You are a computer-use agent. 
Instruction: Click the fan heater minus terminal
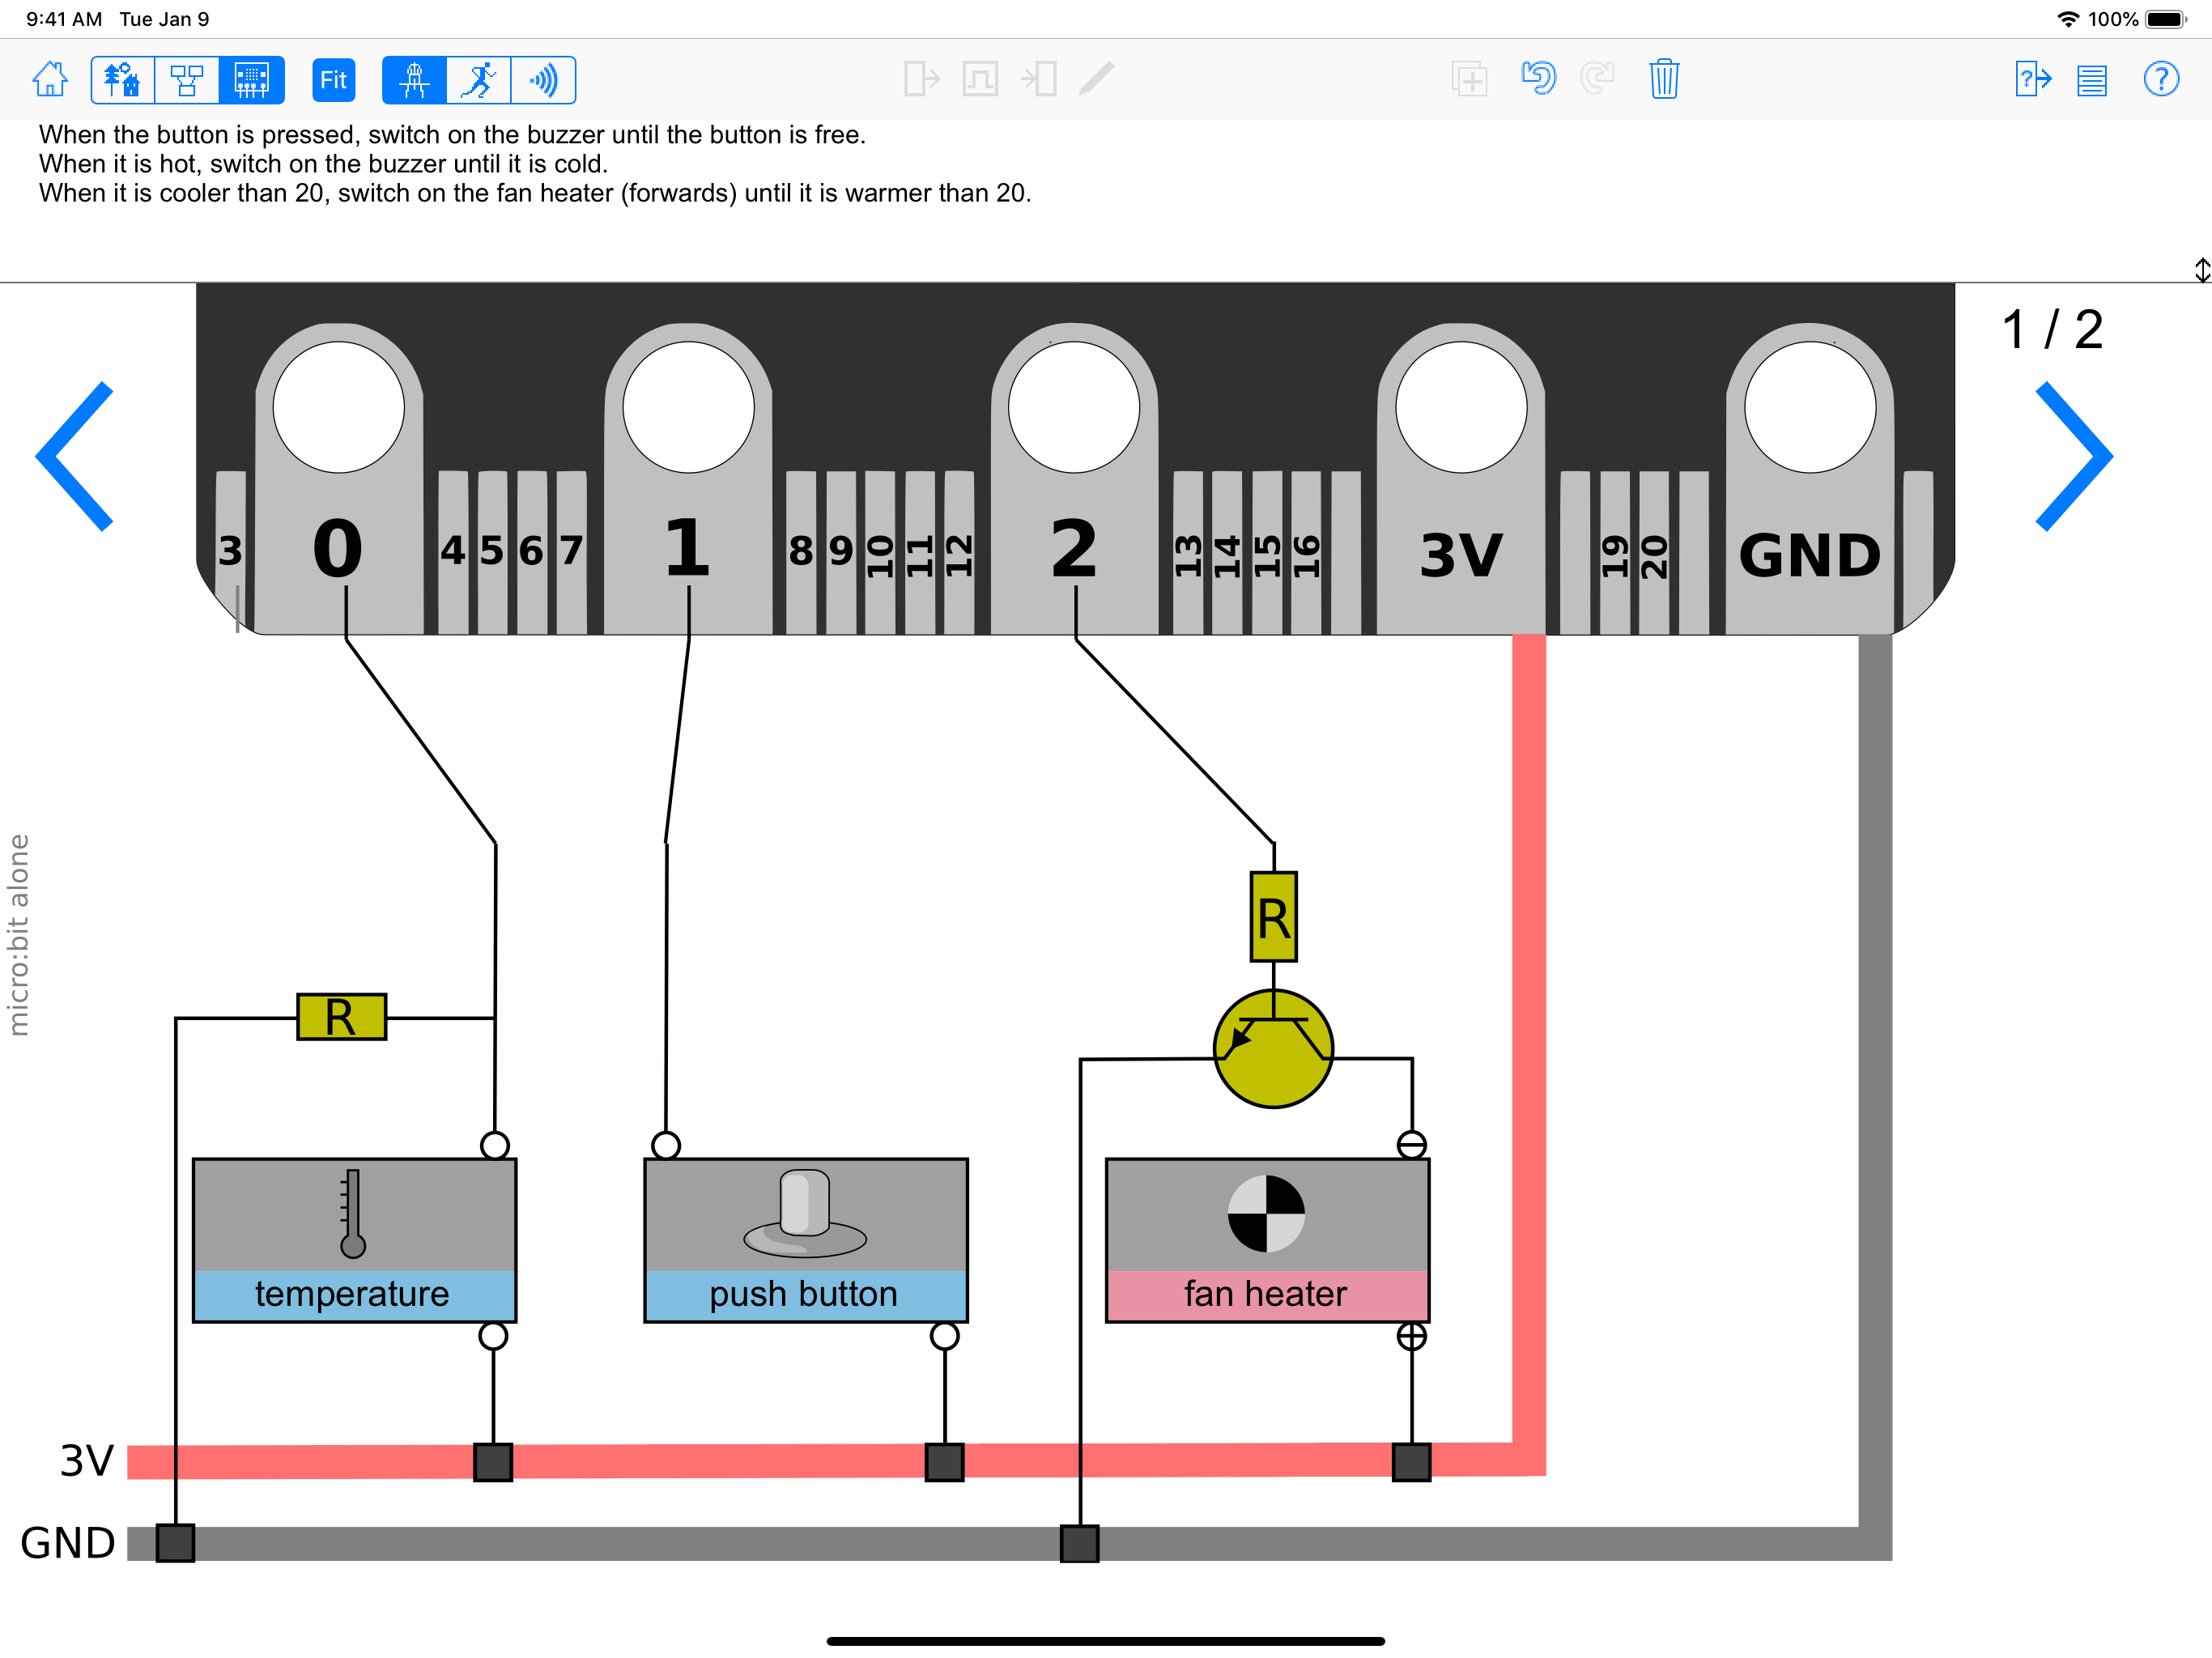tap(1411, 1145)
